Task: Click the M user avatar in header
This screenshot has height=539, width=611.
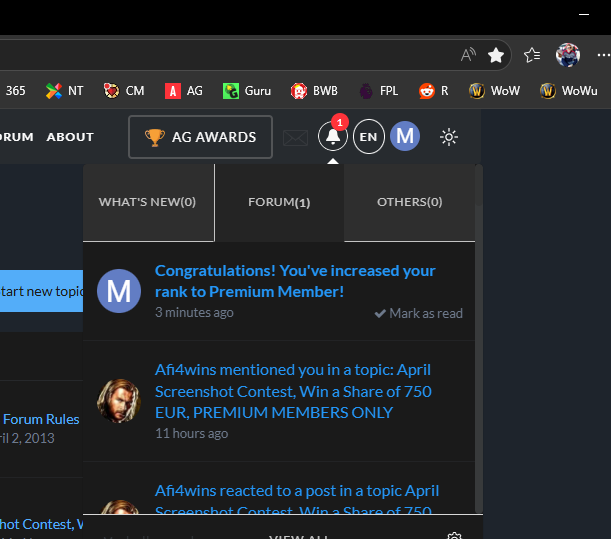Action: coord(404,137)
